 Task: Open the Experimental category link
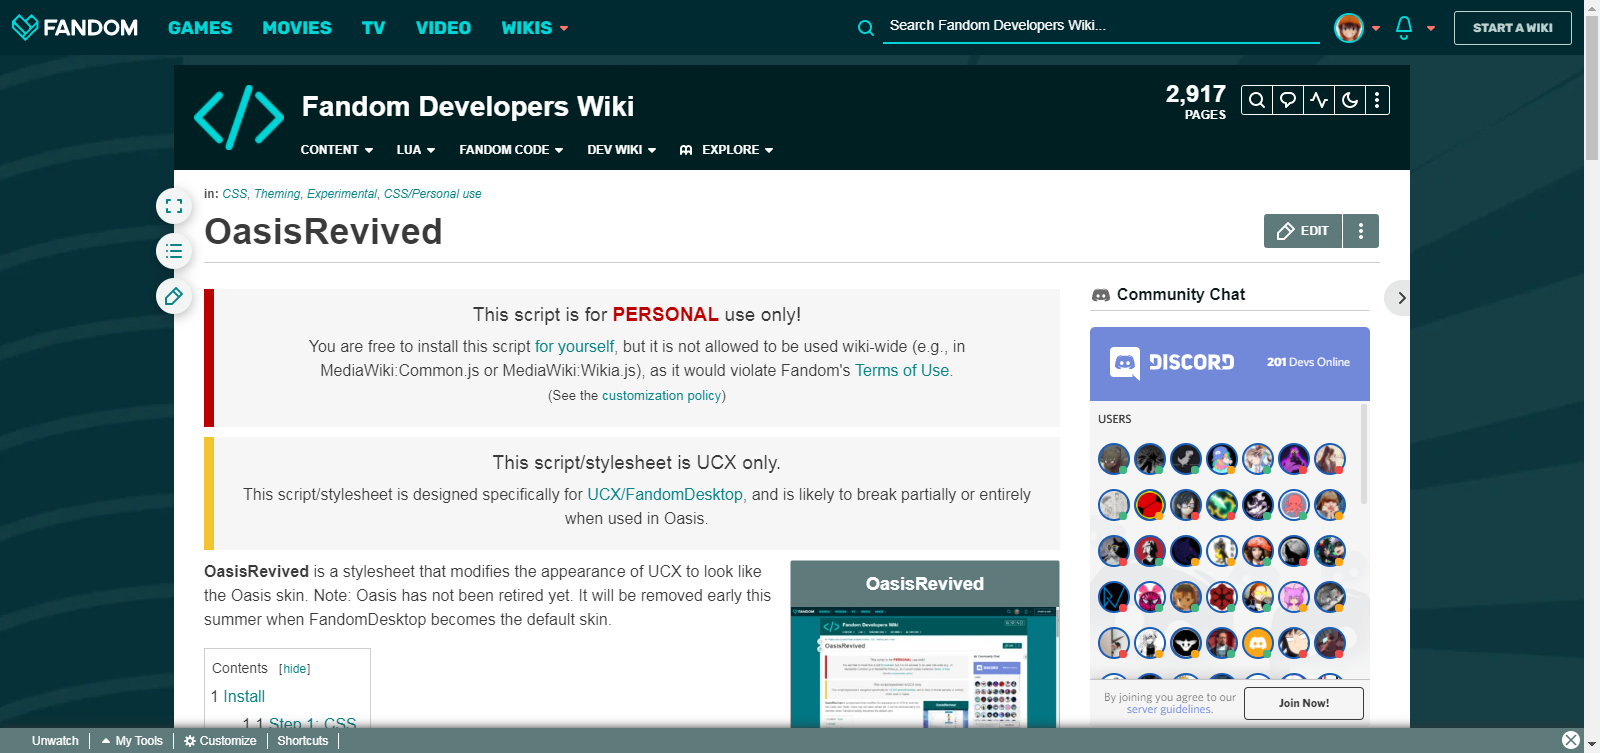tap(342, 194)
